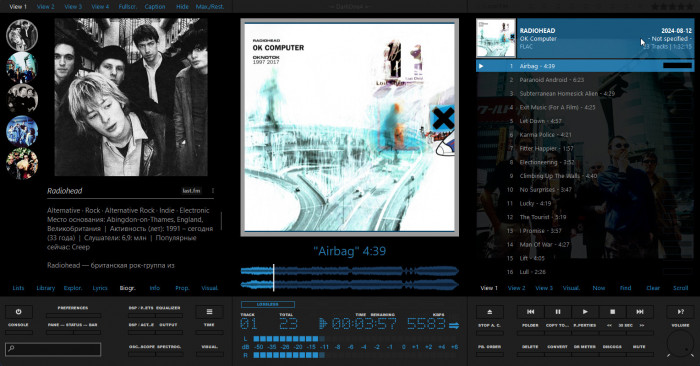Click the Delete button

click(530, 354)
